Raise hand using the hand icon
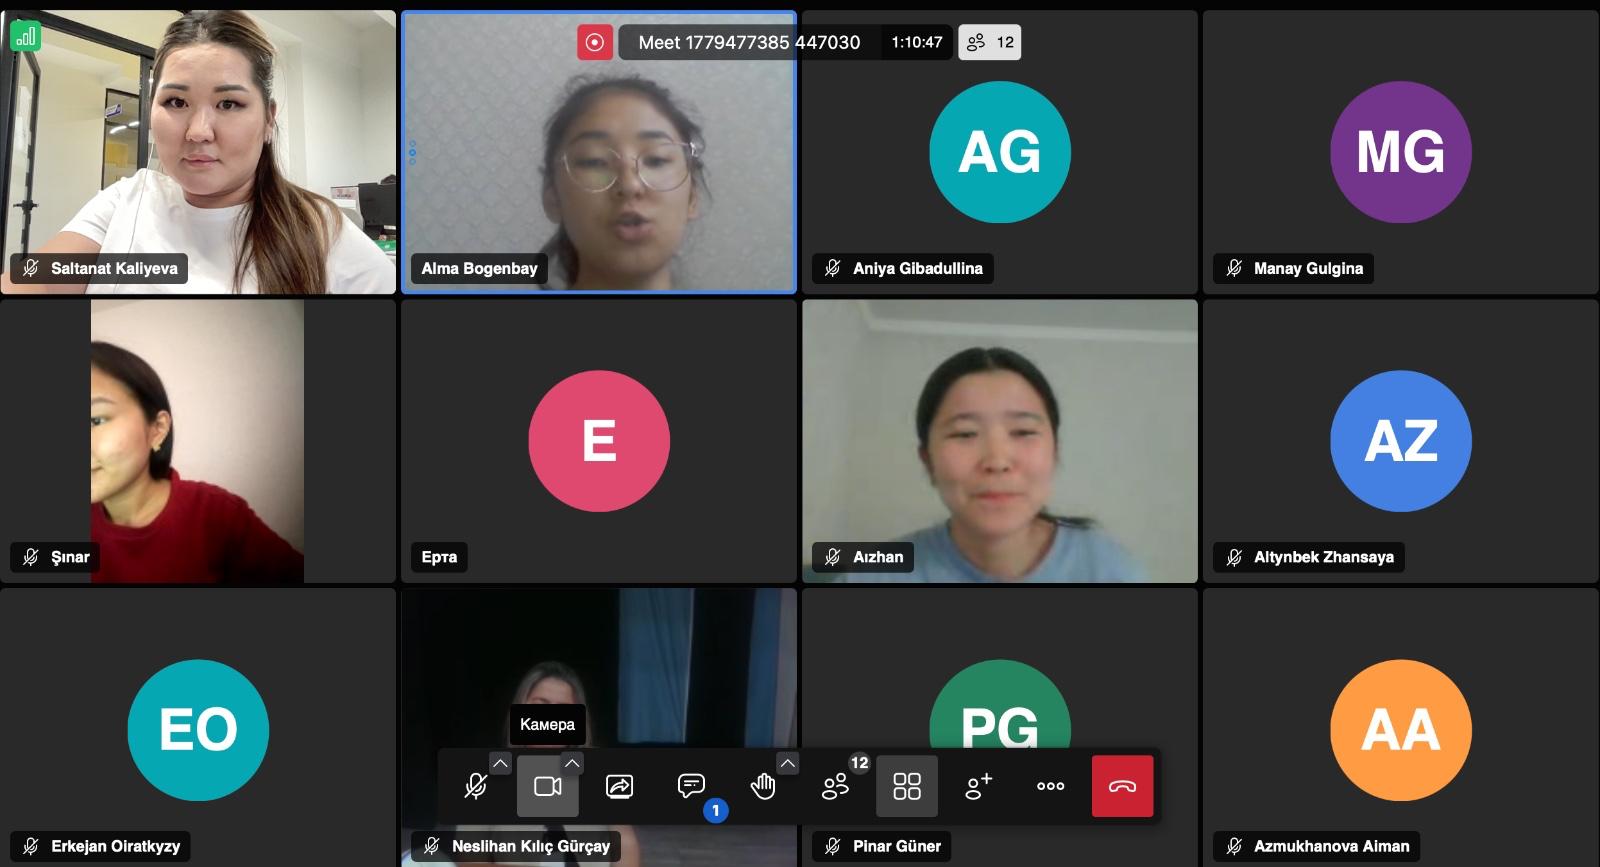 click(763, 786)
